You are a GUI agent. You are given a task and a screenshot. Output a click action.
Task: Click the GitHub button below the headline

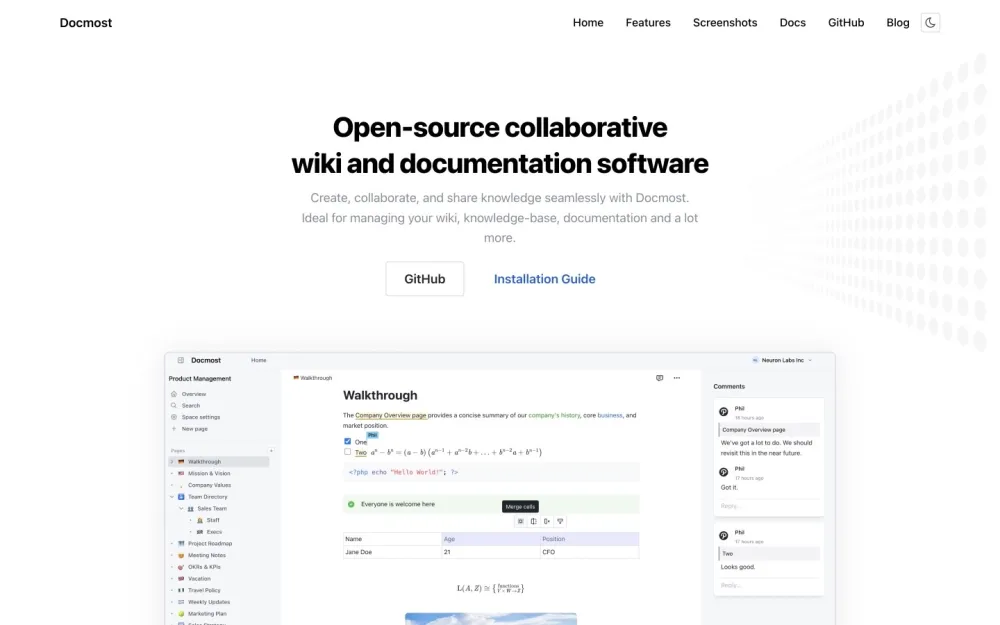(424, 278)
